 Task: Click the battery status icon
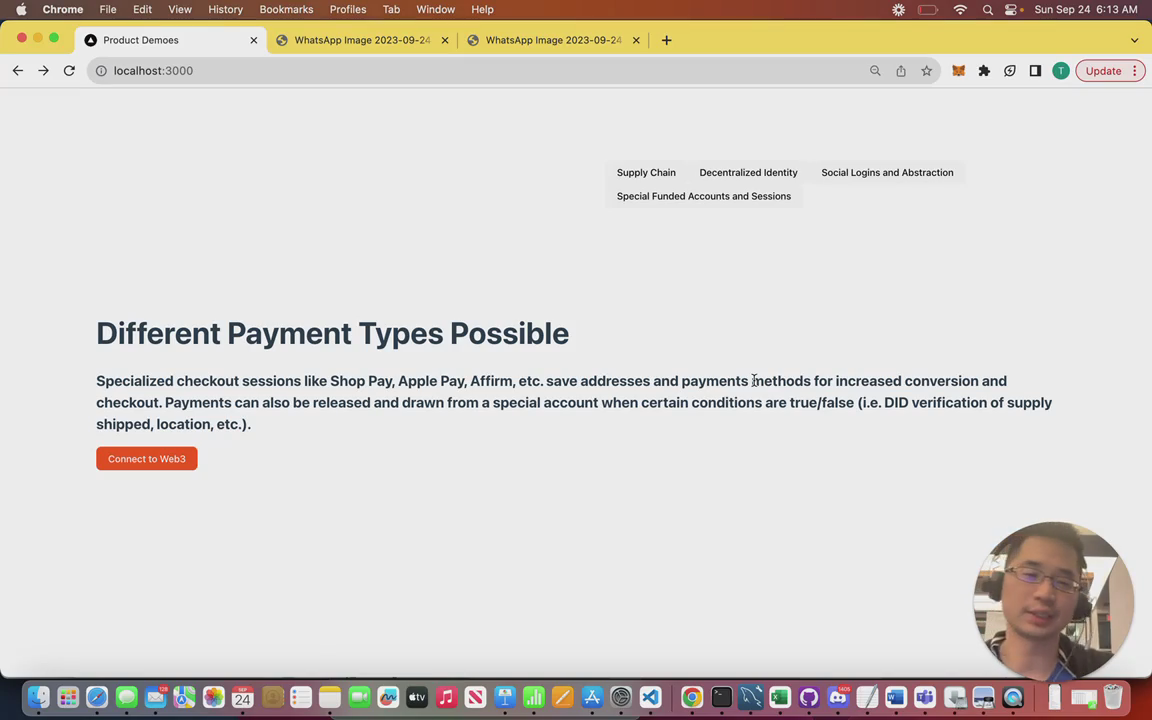pyautogui.click(x=928, y=10)
